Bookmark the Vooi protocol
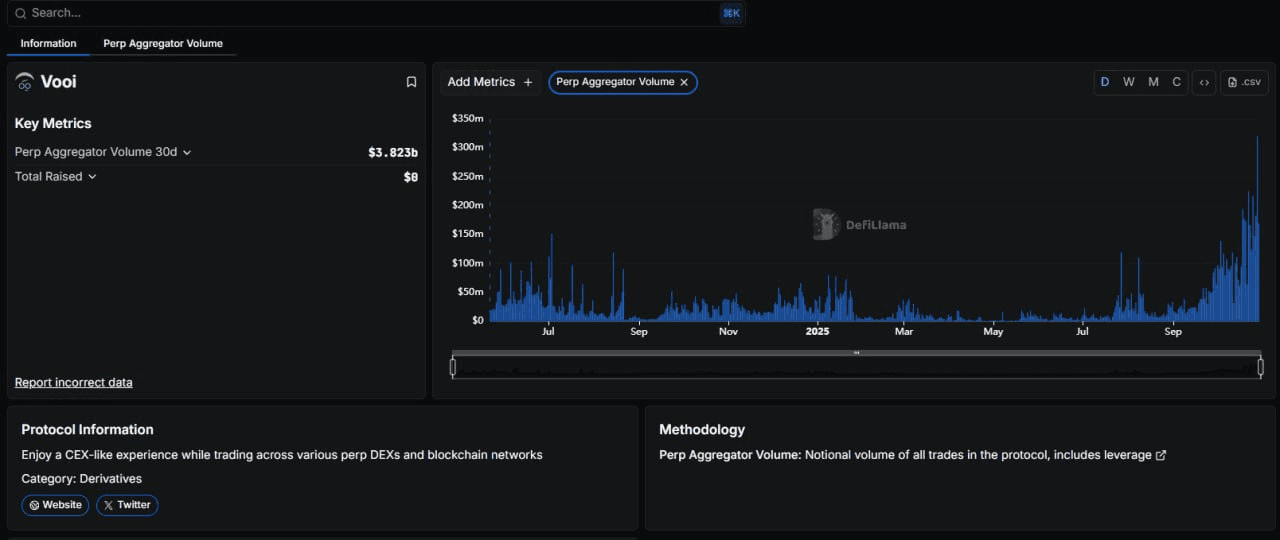 click(x=411, y=82)
